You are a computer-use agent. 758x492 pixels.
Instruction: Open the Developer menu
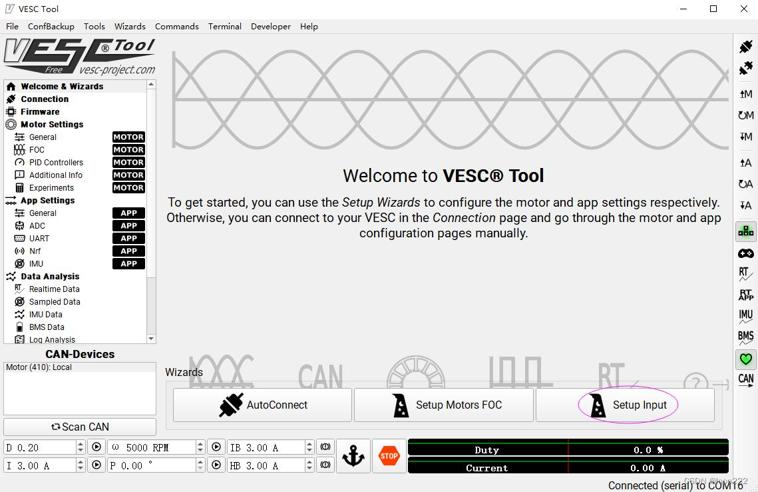[x=271, y=27]
